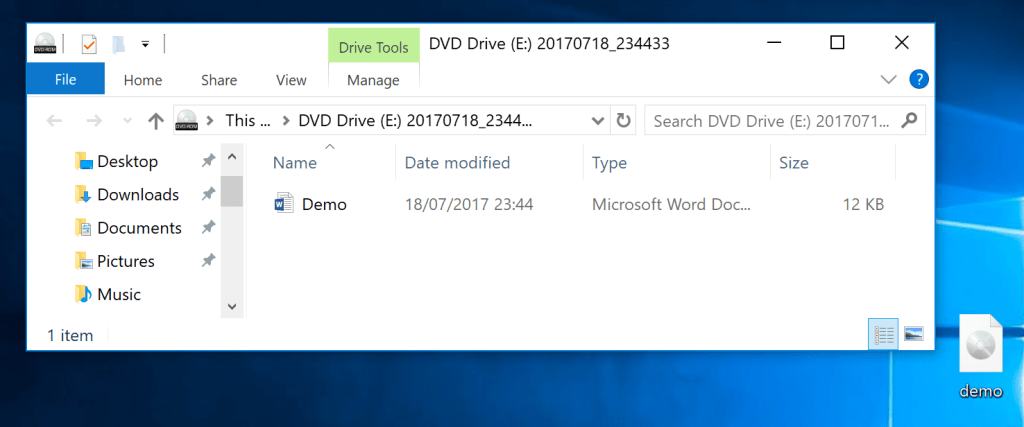Expand the ribbon with chevron
Image resolution: width=1024 pixels, height=427 pixels.
(x=888, y=79)
